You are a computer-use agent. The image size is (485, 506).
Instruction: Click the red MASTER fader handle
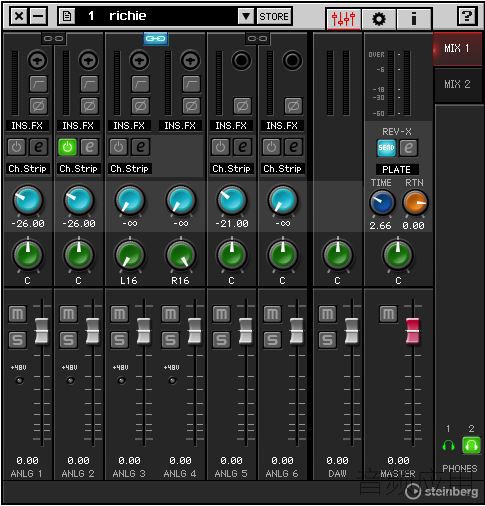coord(413,331)
